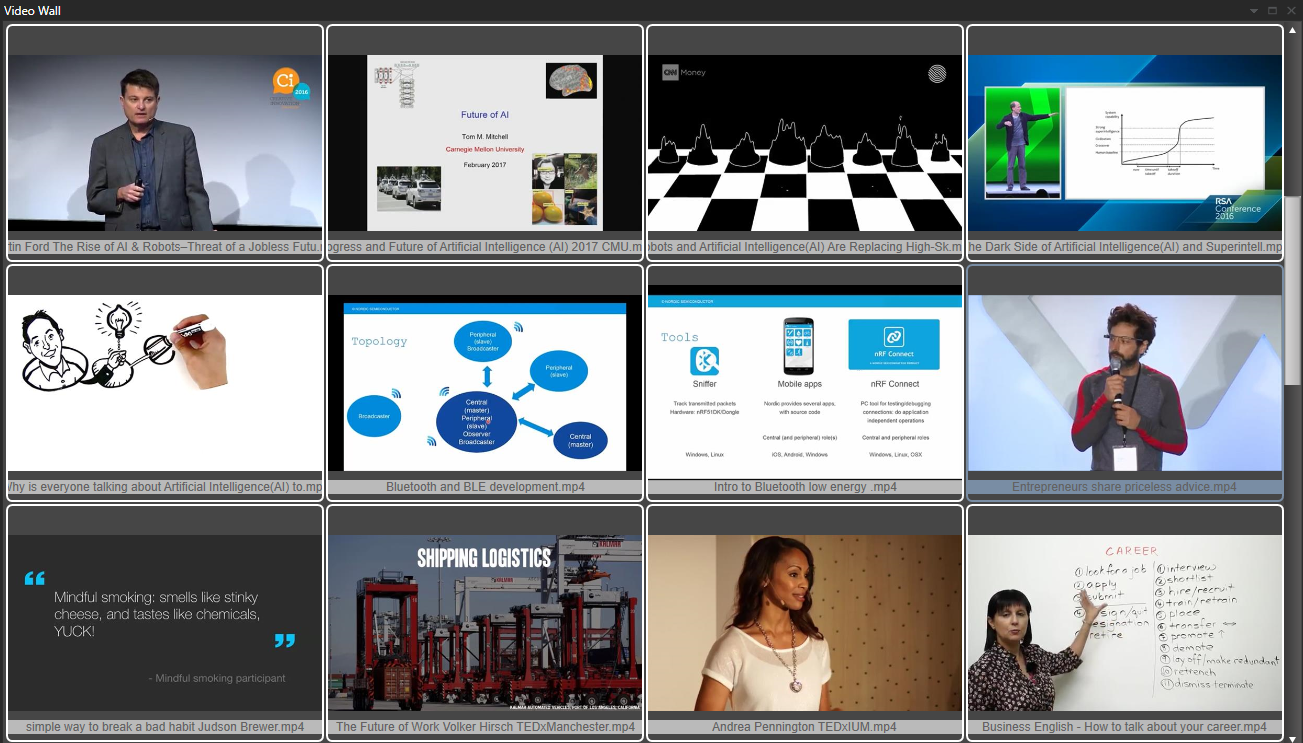1303x743 pixels.
Task: Select the Entrepreneurs share priceless advice video
Action: tap(1125, 383)
